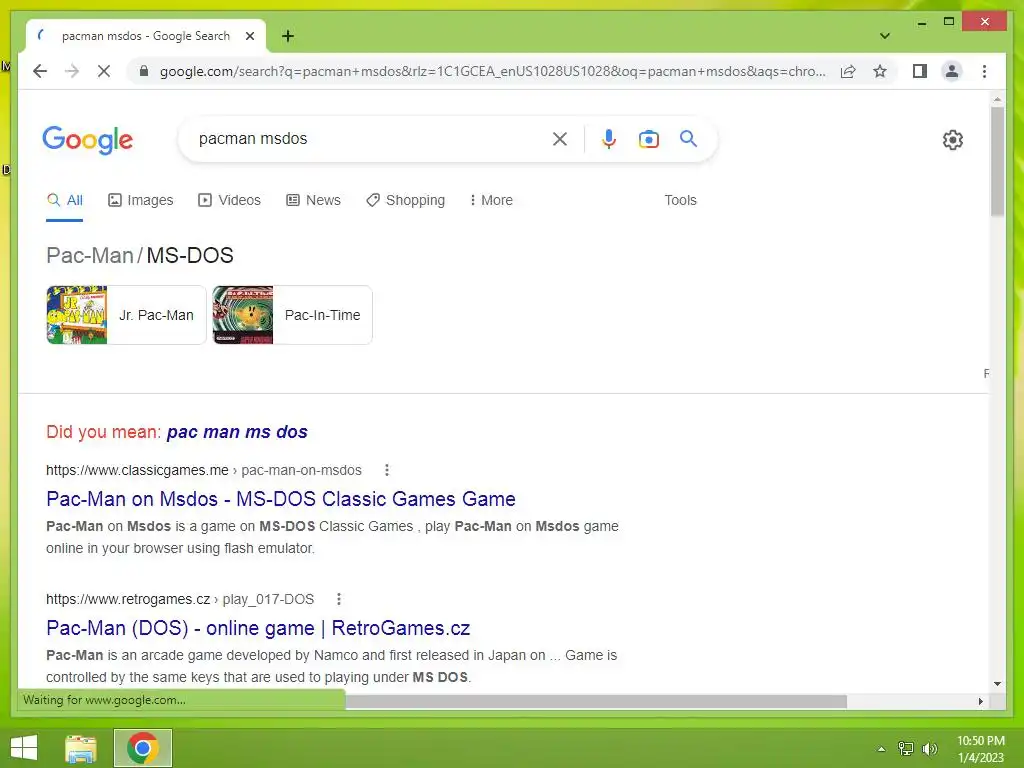The width and height of the screenshot is (1024, 768).
Task: Bookmark this tab with the star
Action: pos(880,71)
